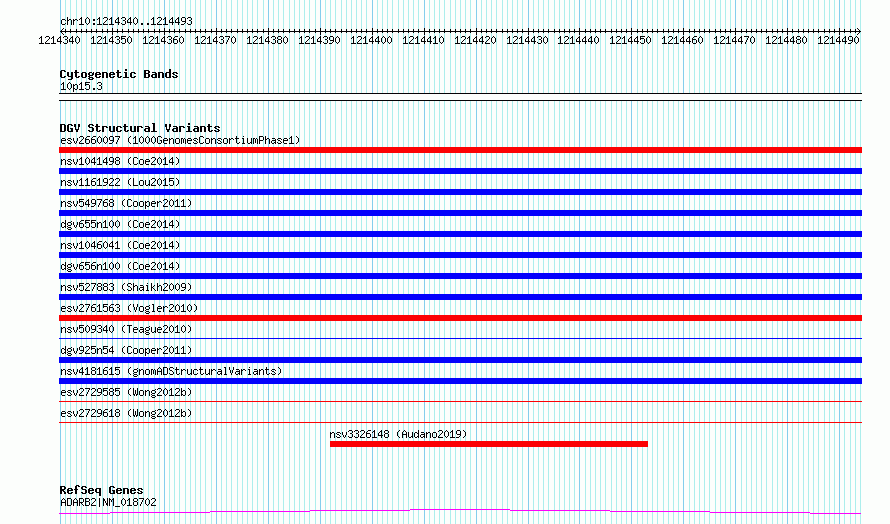The height and width of the screenshot is (524, 890).
Task: Select nsv1046041 (Coe2014) label
Action: tap(120, 245)
